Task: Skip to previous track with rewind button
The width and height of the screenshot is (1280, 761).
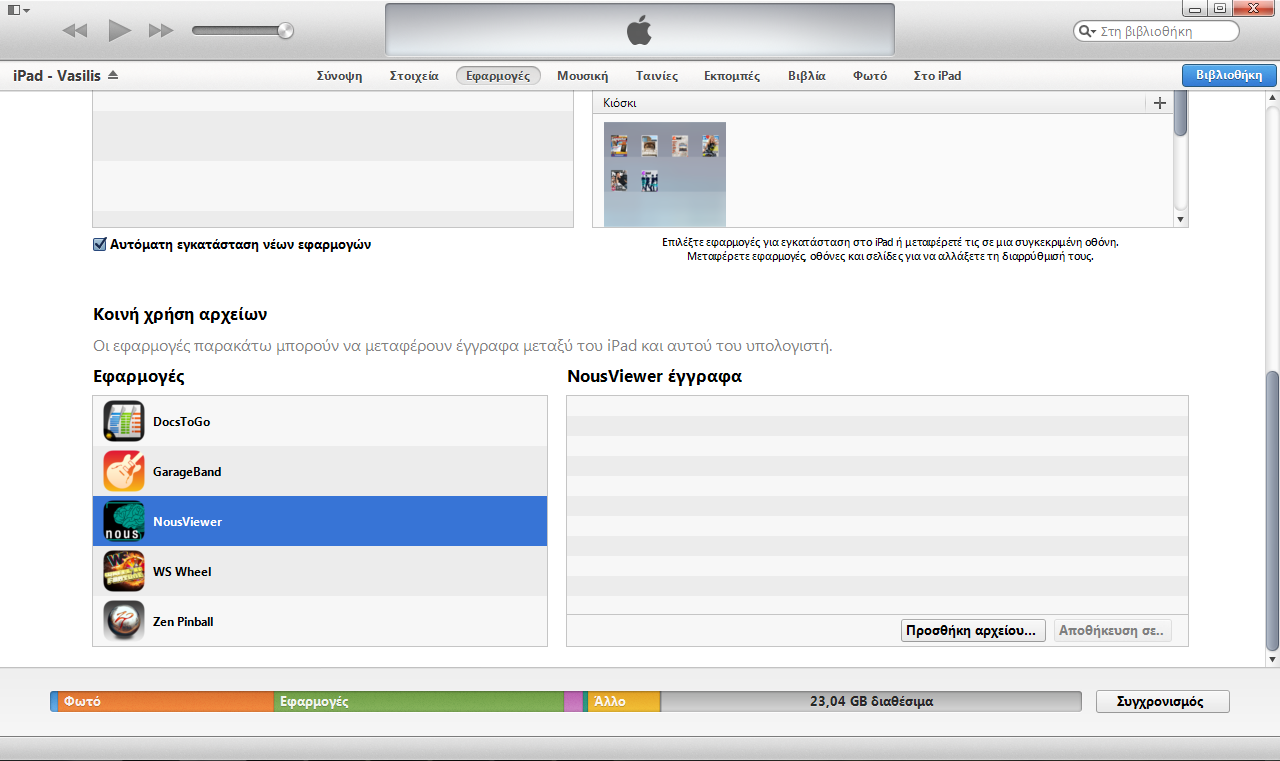Action: 75,31
